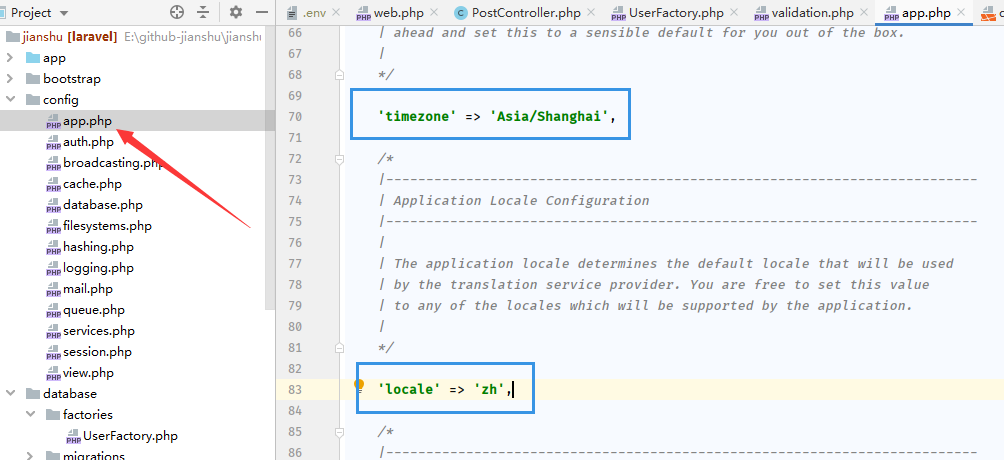1004x460 pixels.
Task: Click line number 83 in gutter
Action: point(295,389)
